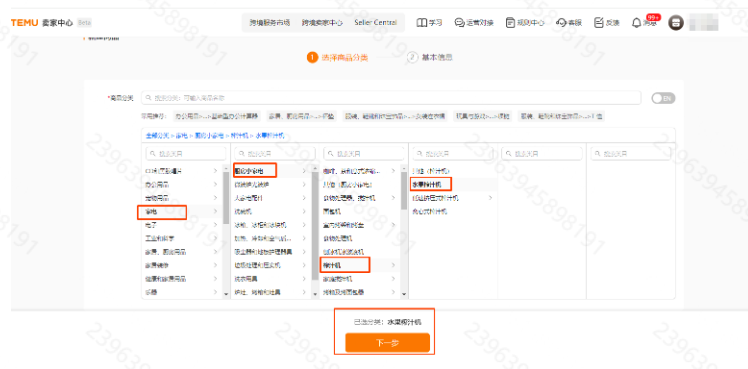This screenshot has height=369, width=748.
Task: Click 水果榨汁机 at the breadcrumb end
Action: coord(270,135)
